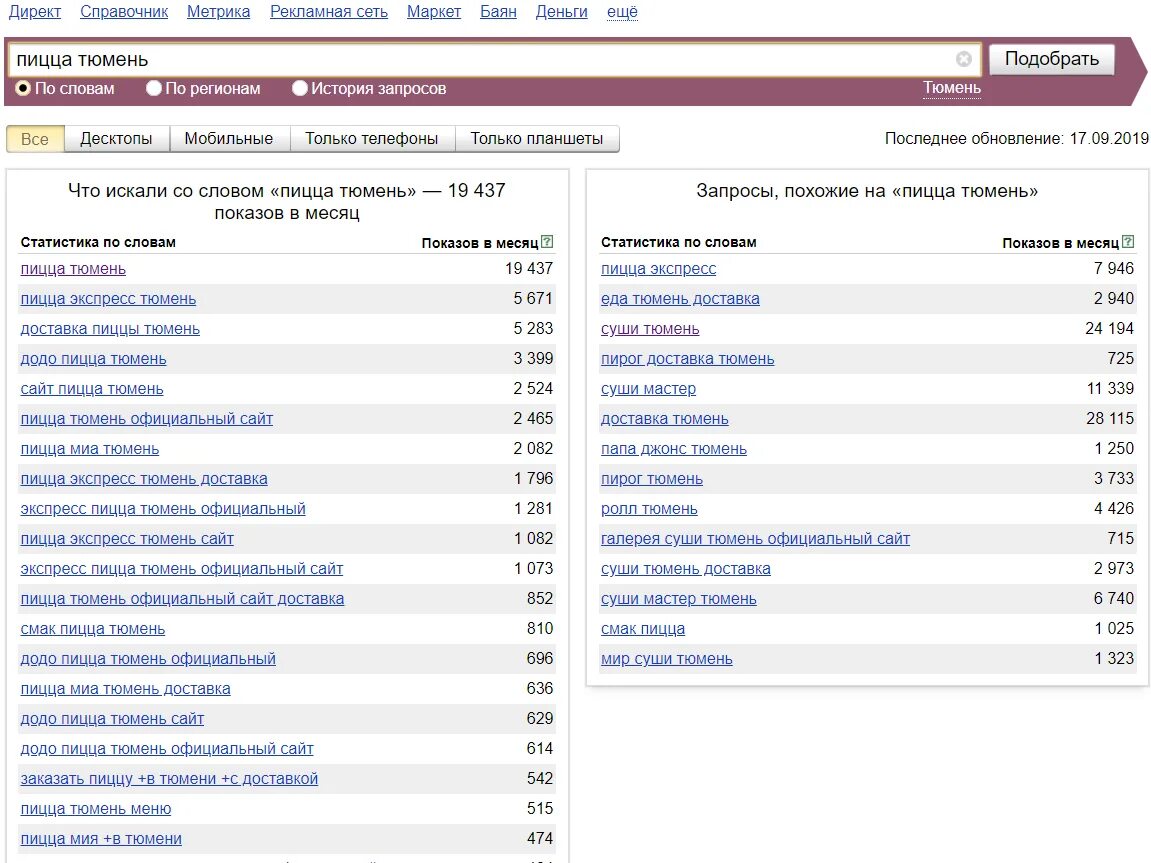
Task: Switch to the 'Мобильные' tab
Action: pos(229,139)
